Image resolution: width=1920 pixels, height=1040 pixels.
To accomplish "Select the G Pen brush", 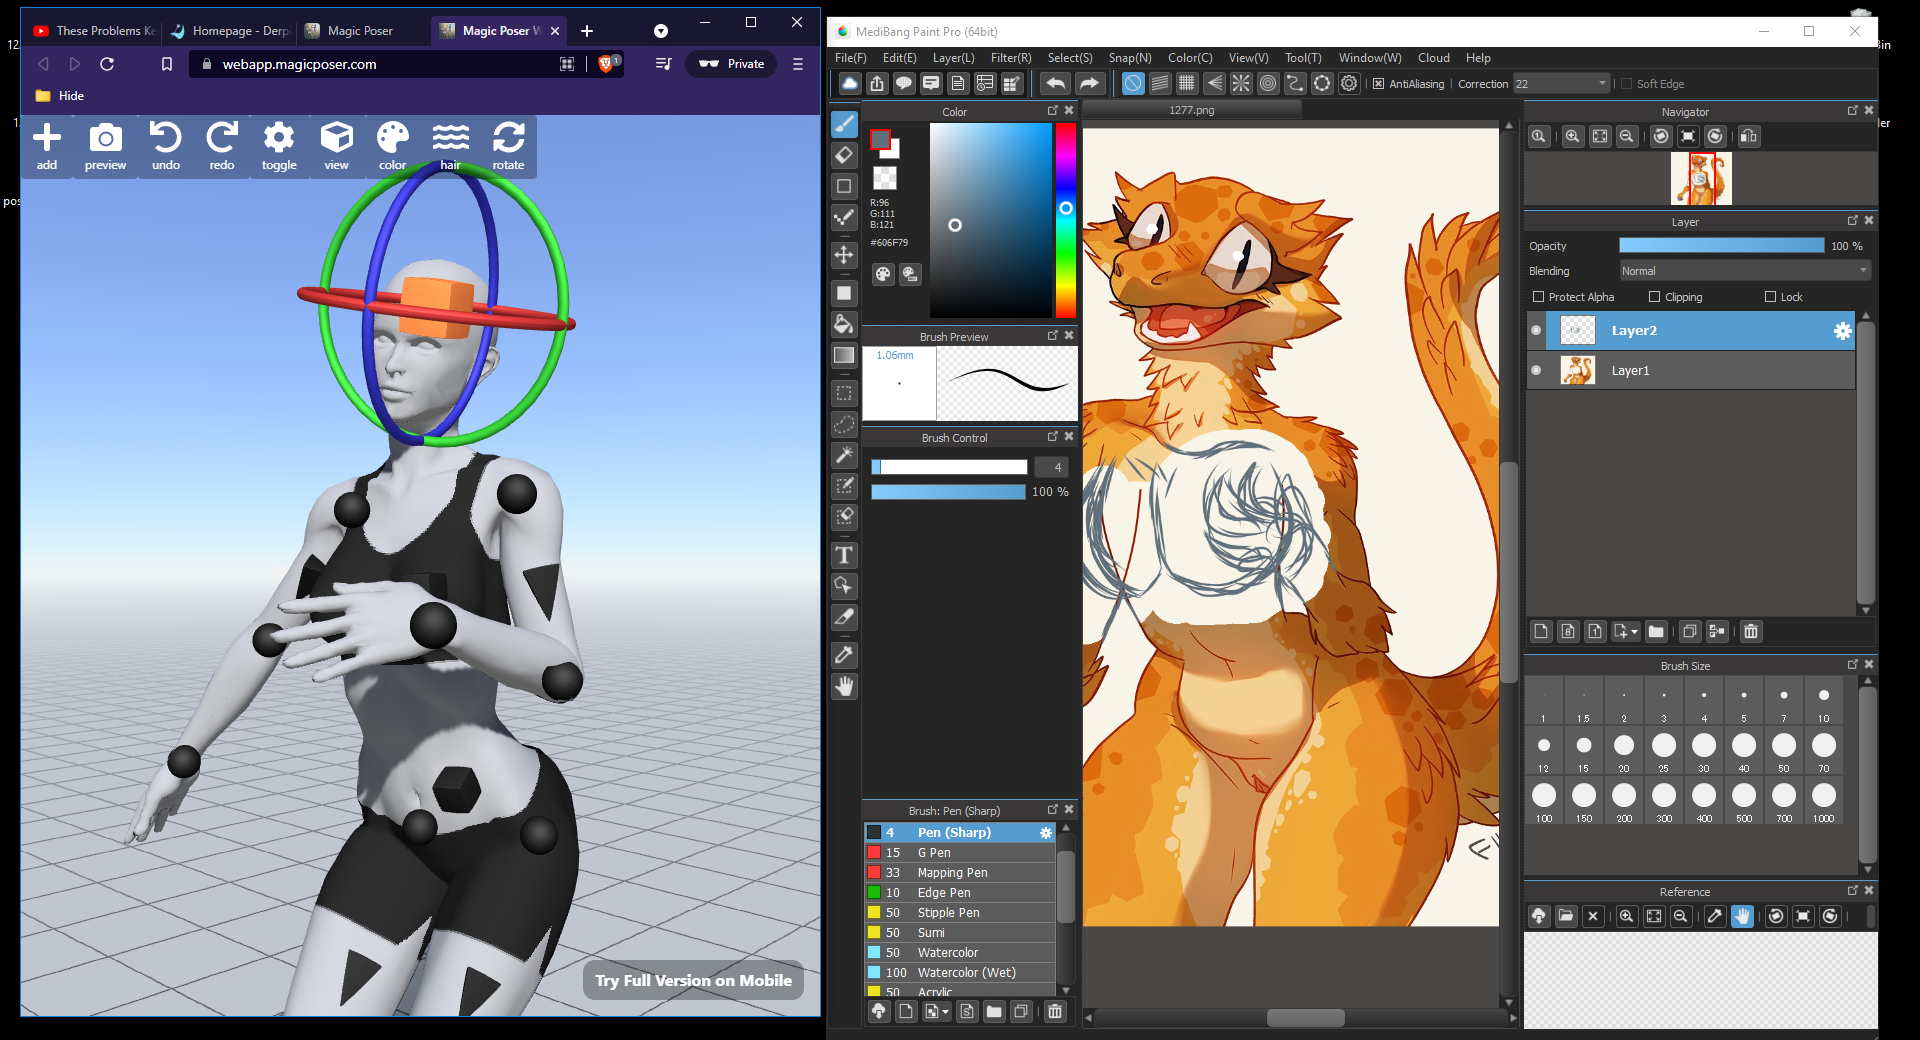I will [960, 853].
